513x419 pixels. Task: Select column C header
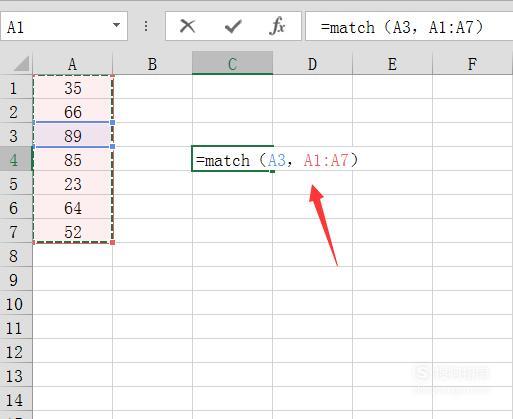coord(232,64)
